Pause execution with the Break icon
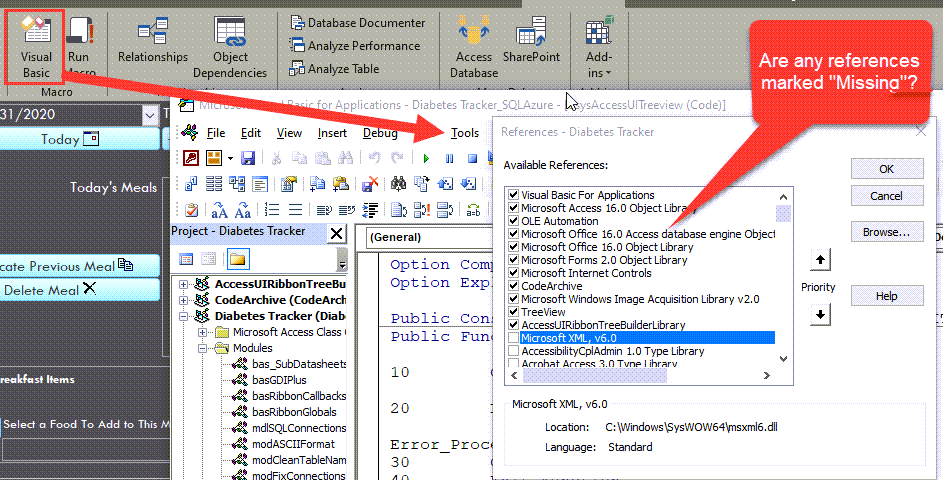This screenshot has width=943, height=480. pos(449,159)
